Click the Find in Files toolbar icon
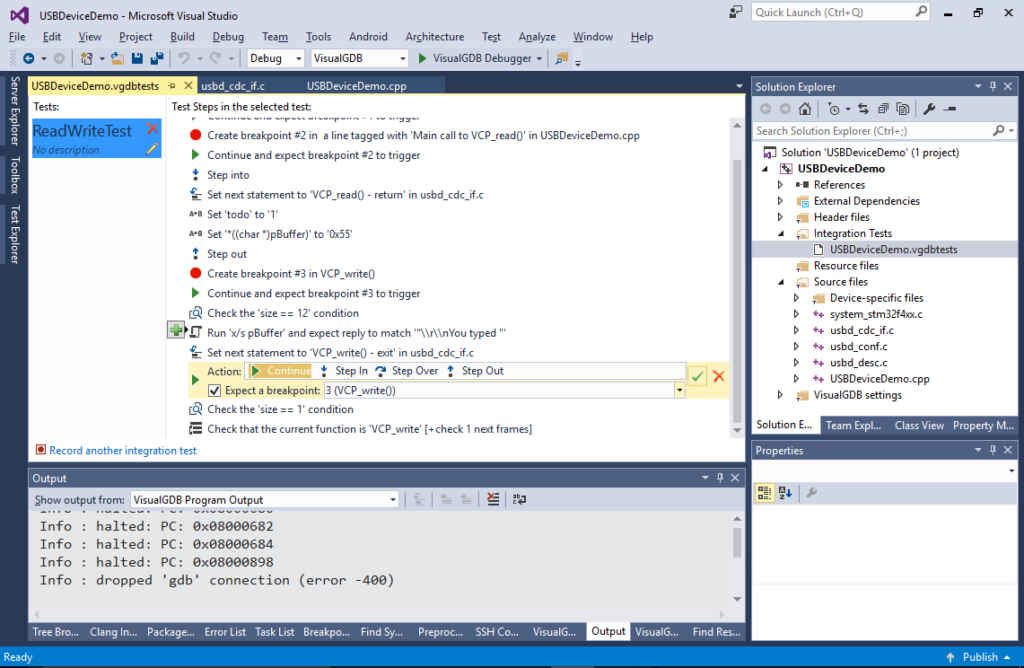The height and width of the screenshot is (668, 1024). click(x=562, y=58)
